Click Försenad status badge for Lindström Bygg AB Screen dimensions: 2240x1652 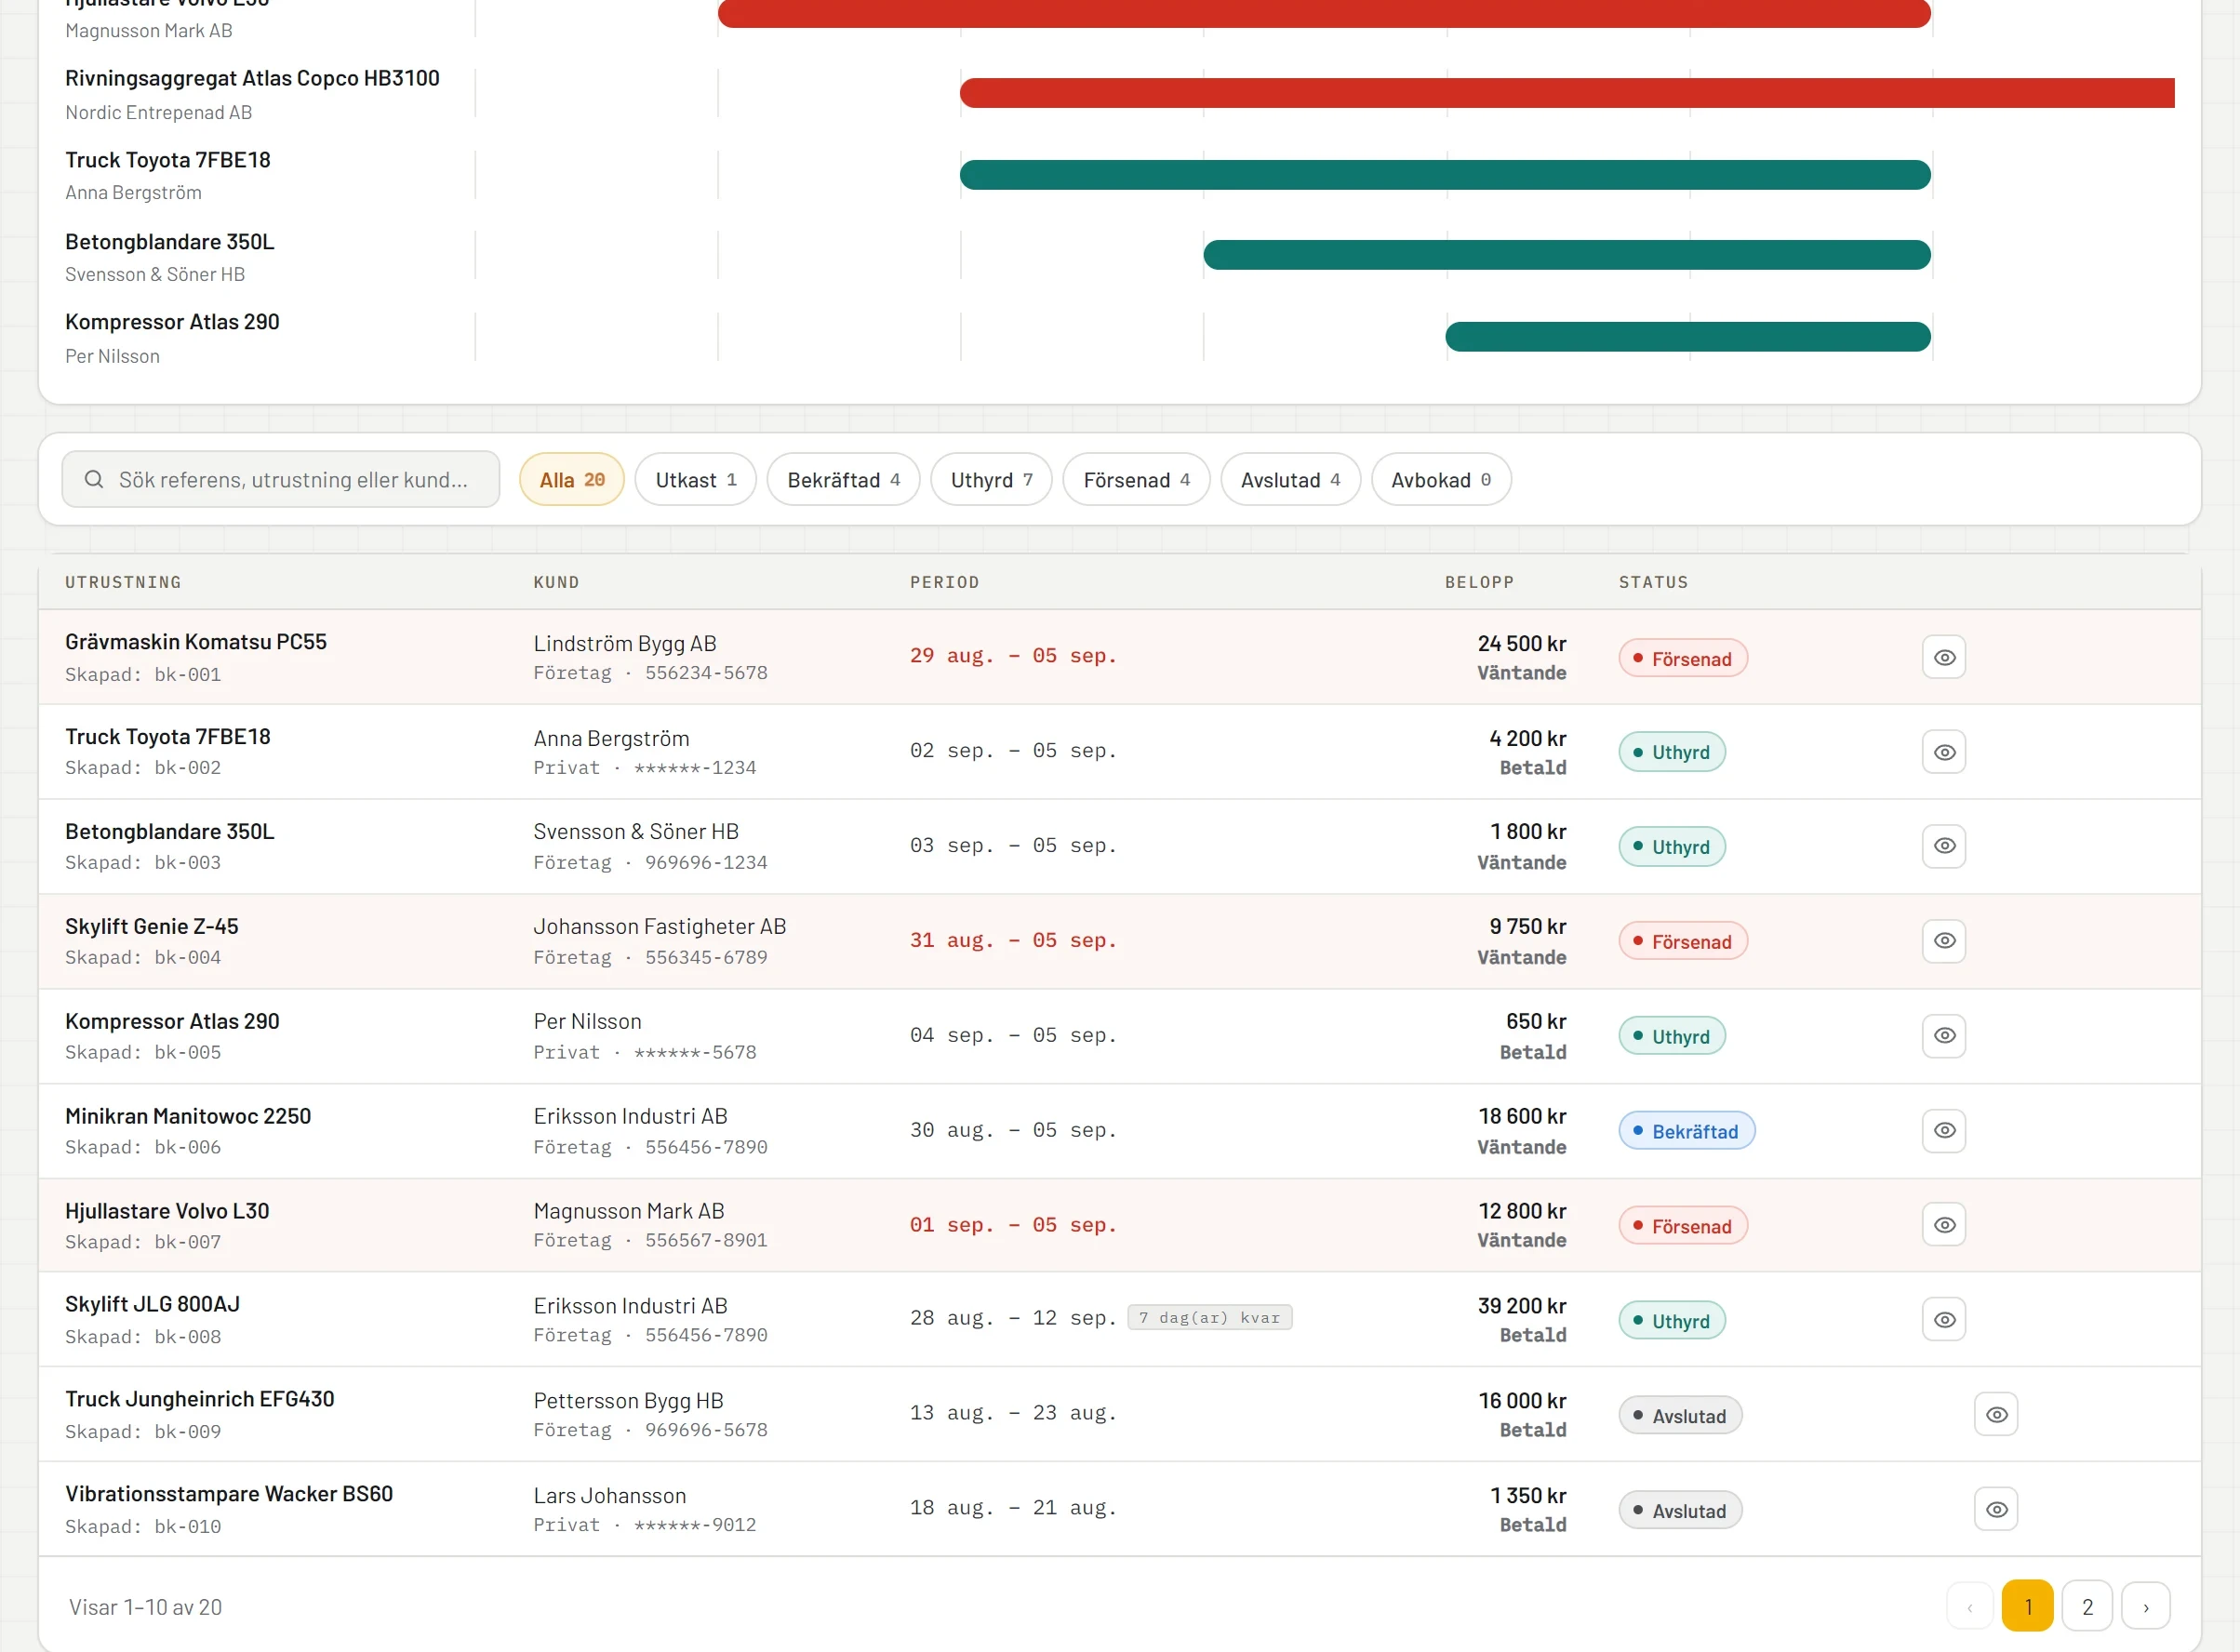(1683, 659)
